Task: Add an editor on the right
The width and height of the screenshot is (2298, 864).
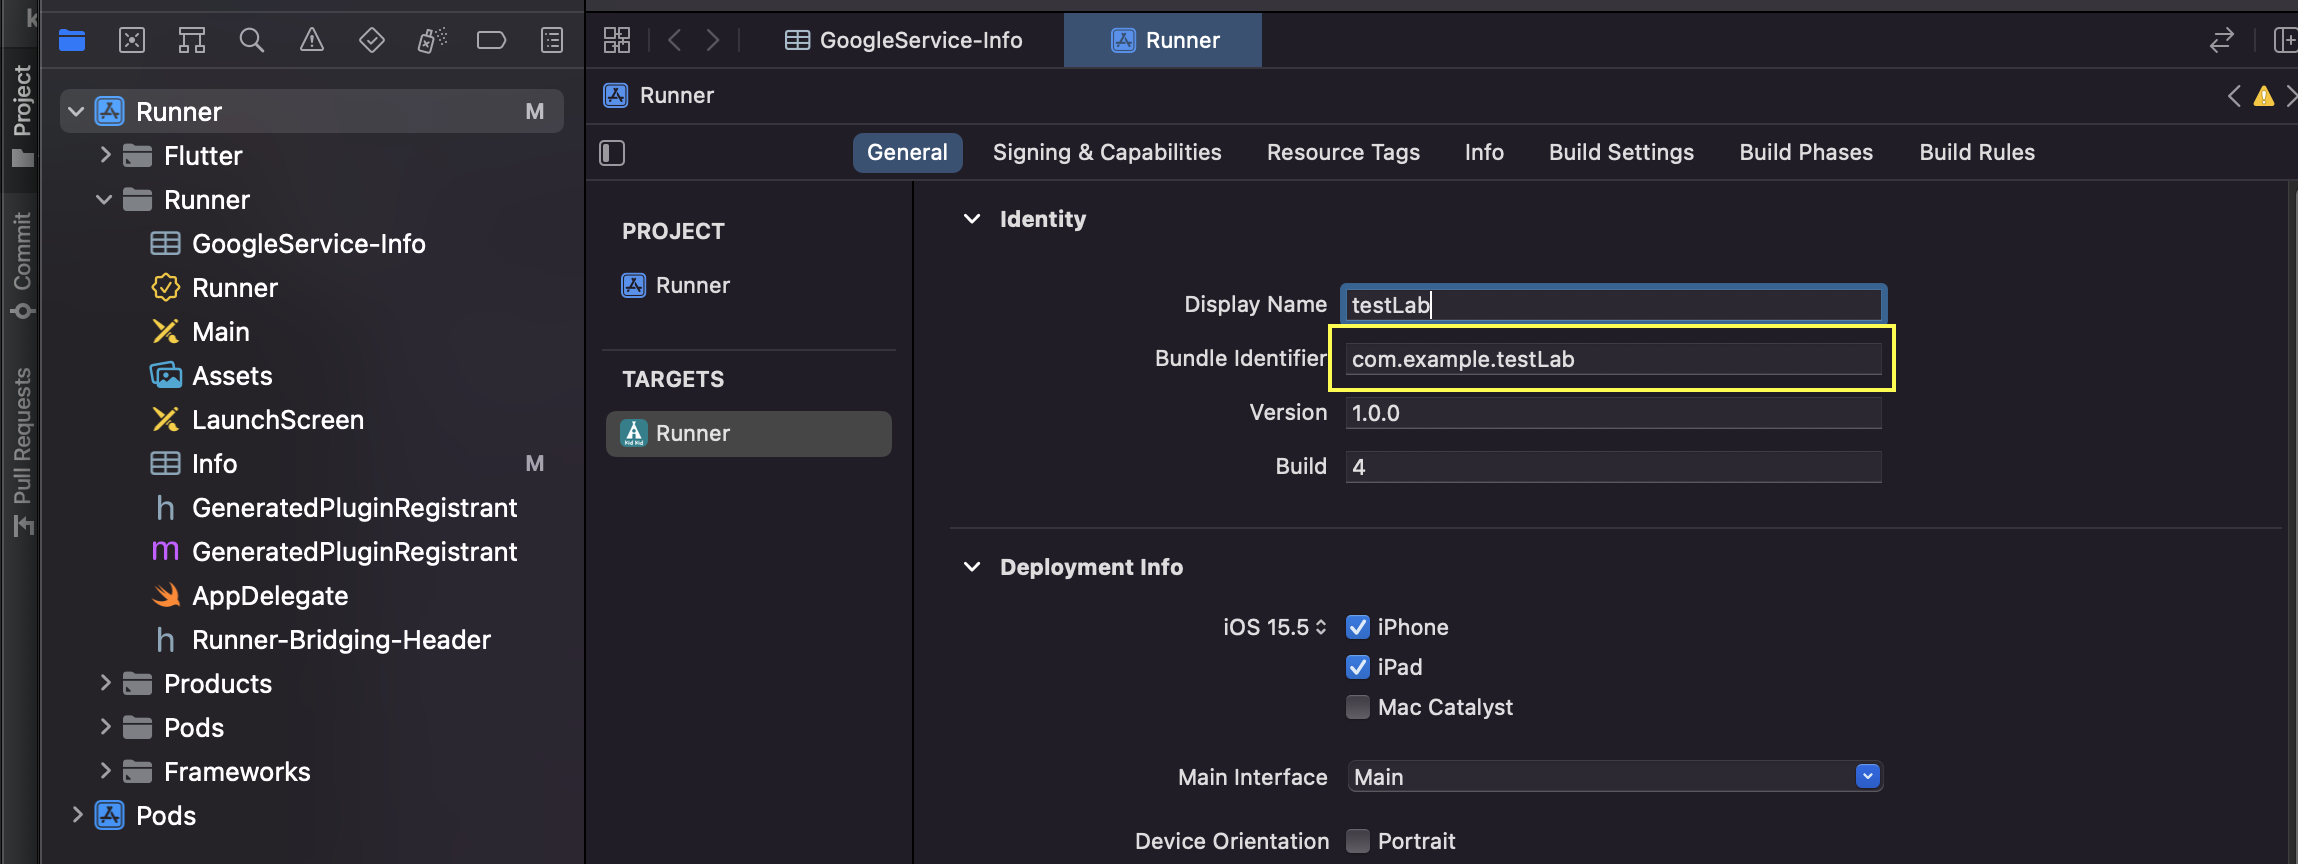Action: click(2285, 40)
